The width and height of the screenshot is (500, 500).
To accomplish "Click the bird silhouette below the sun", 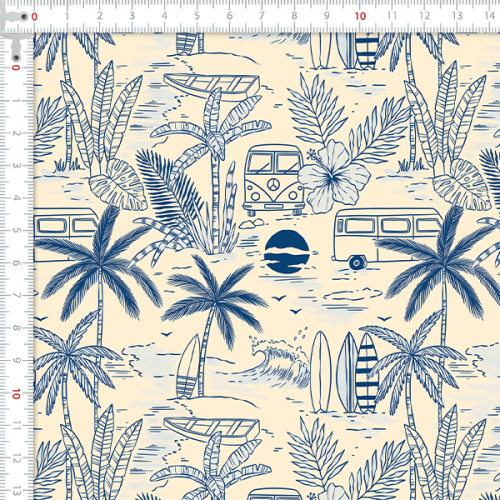I will point(279,297).
